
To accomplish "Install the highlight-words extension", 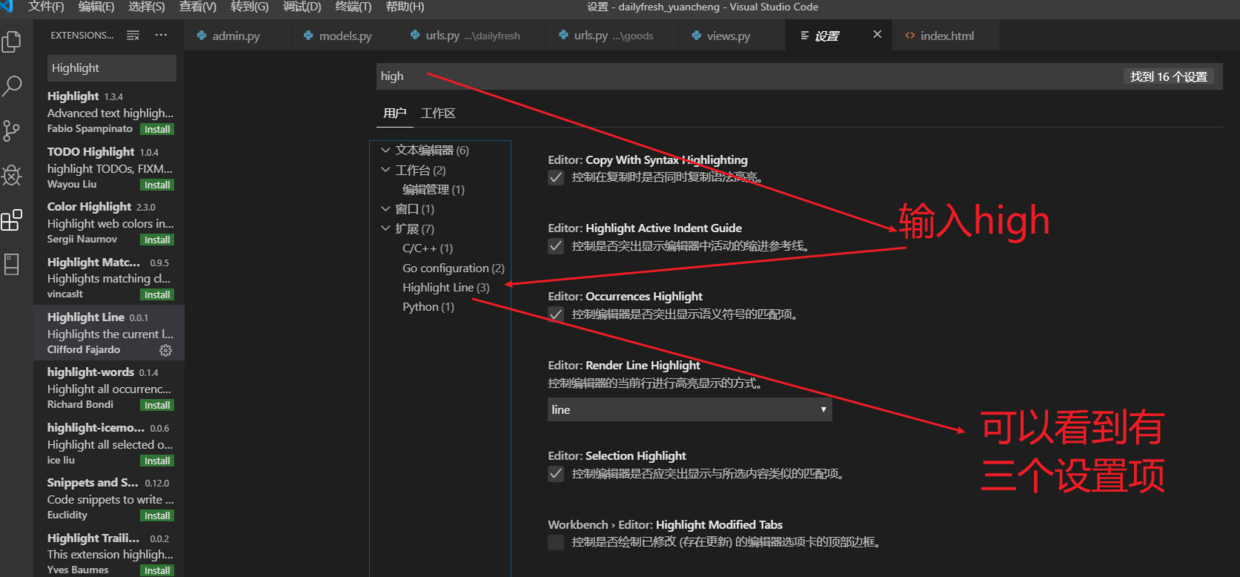I will pyautogui.click(x=157, y=405).
